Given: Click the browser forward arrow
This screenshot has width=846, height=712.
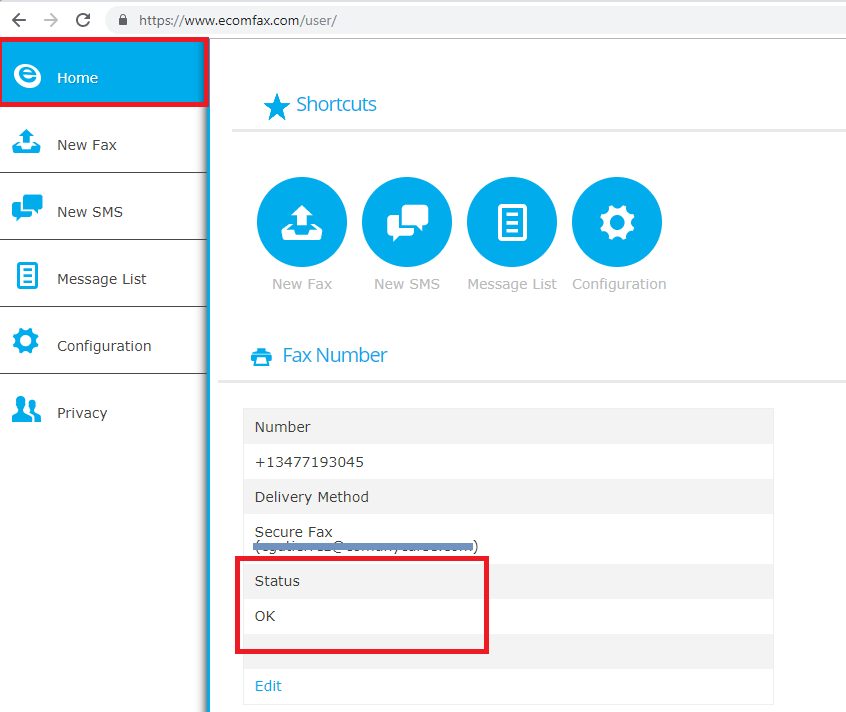Looking at the screenshot, I should click(51, 20).
